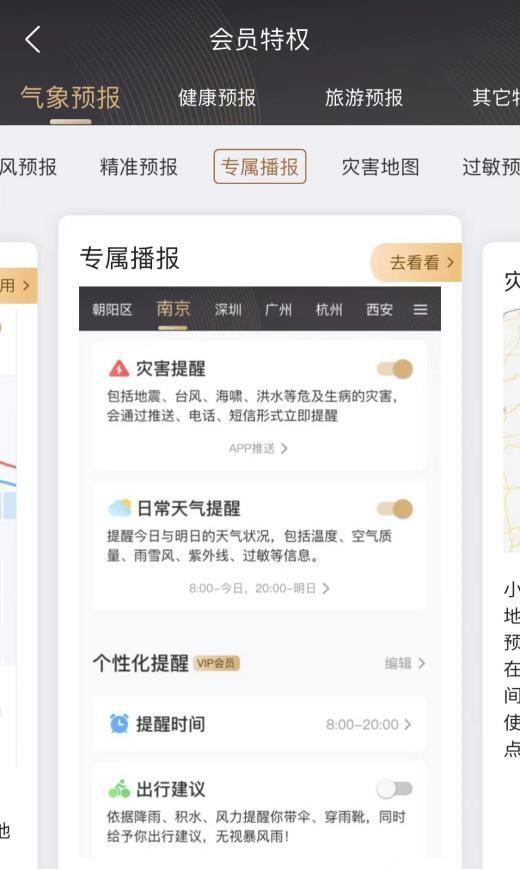The width and height of the screenshot is (520, 869).
Task: Enable the 出行建议 switch
Action: point(395,789)
